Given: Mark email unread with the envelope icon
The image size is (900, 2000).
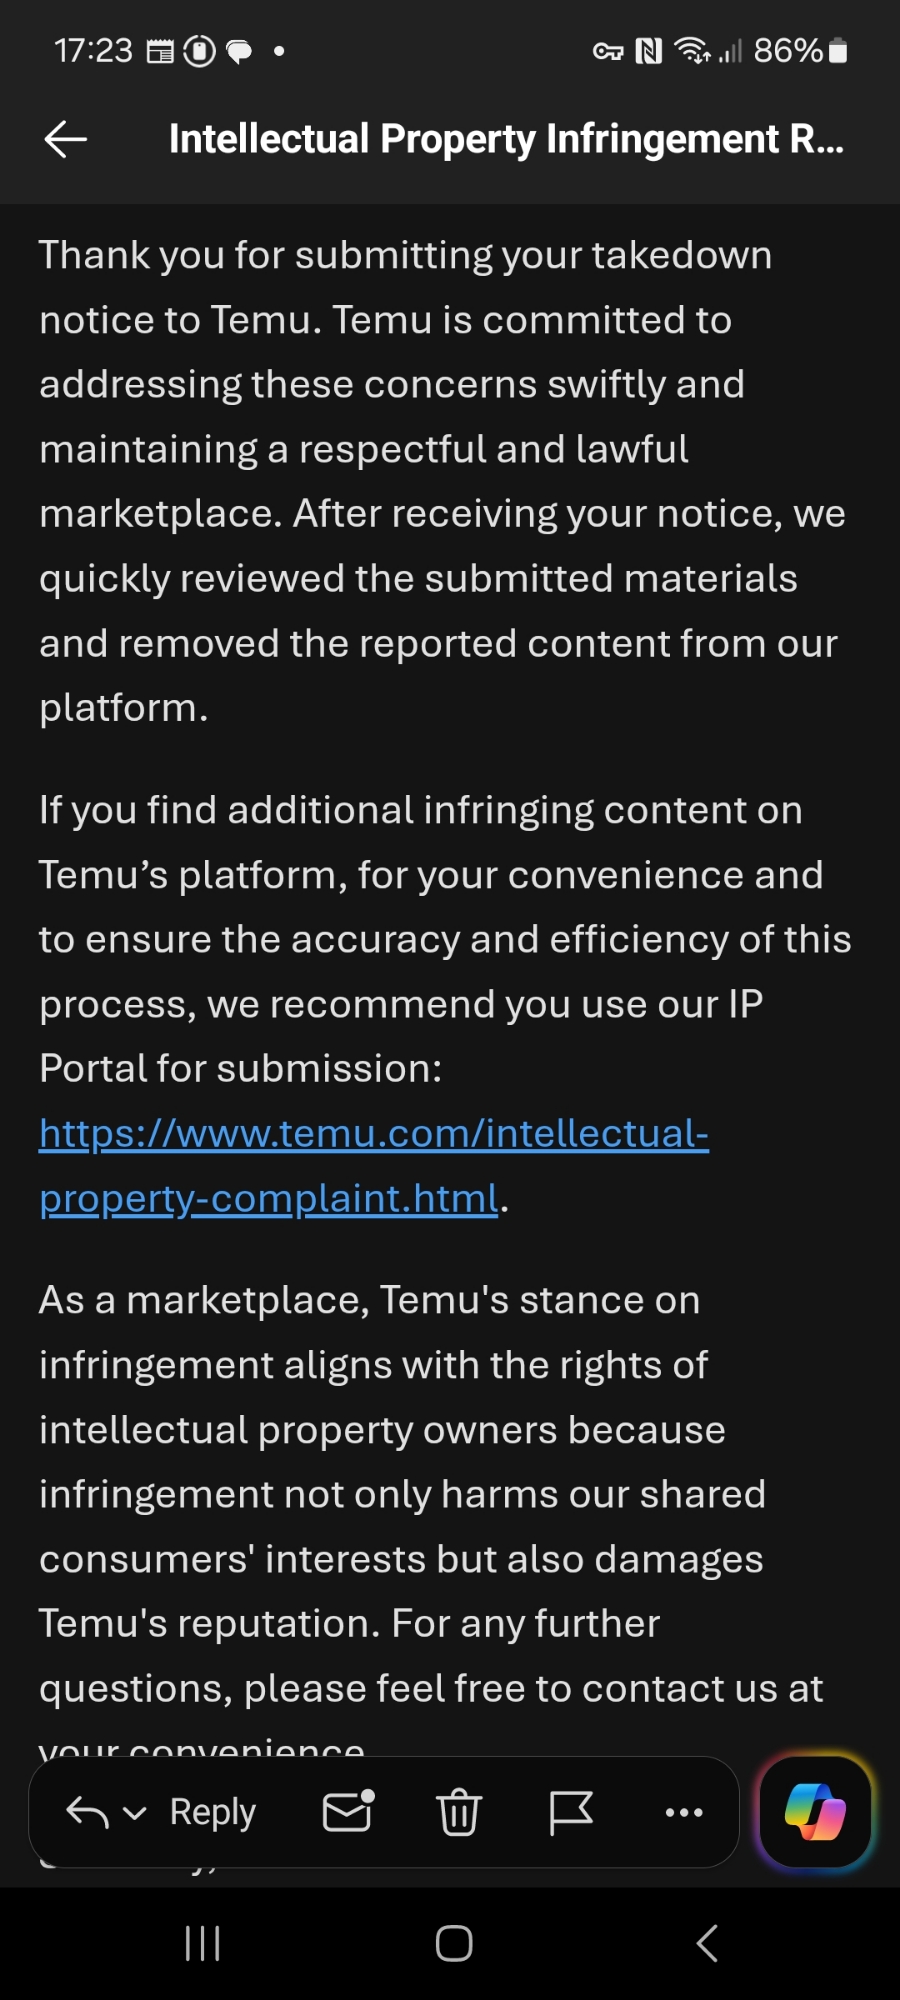Looking at the screenshot, I should tap(348, 1811).
